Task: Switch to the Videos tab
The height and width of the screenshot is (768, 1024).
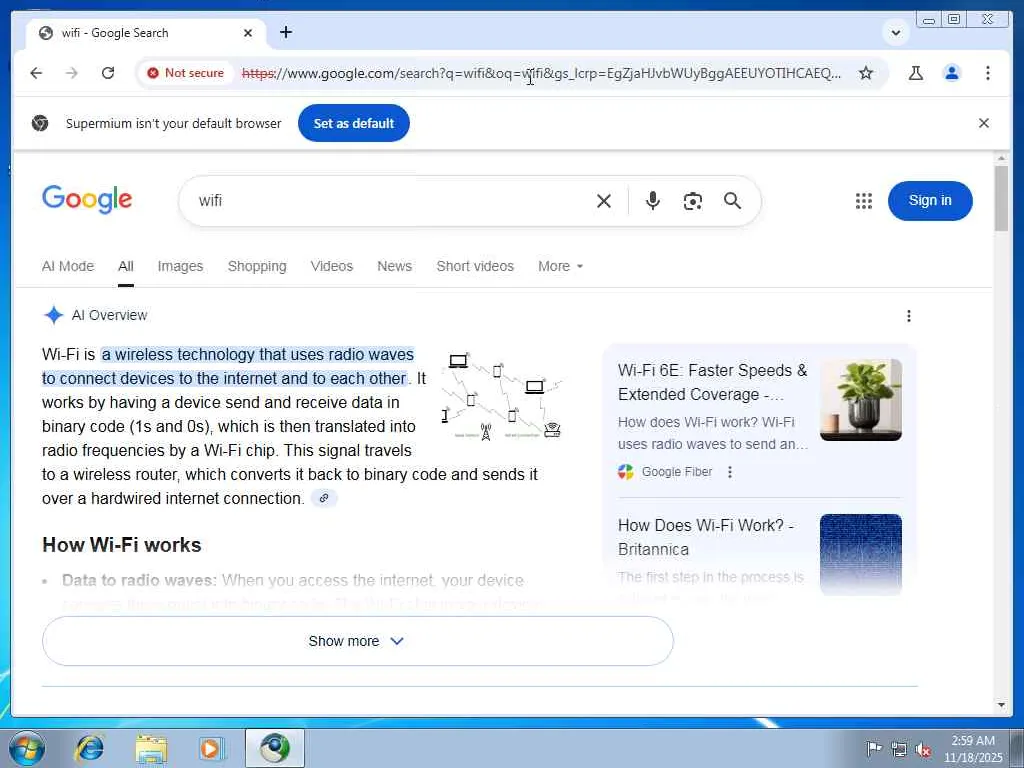Action: tap(332, 266)
